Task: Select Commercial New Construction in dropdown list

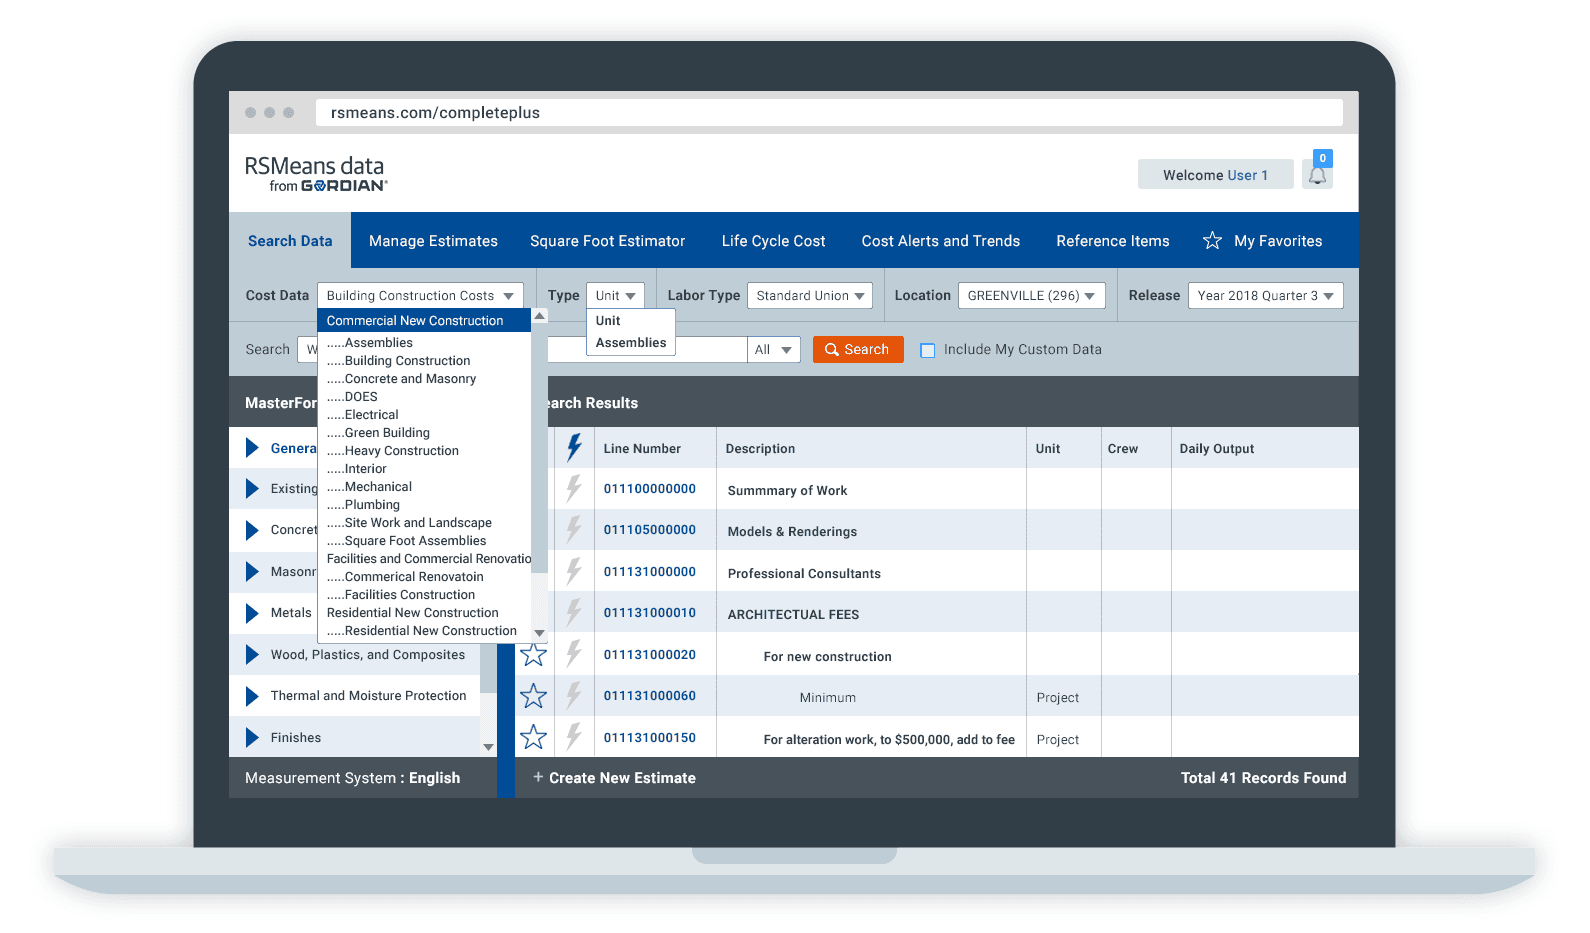Action: [424, 321]
